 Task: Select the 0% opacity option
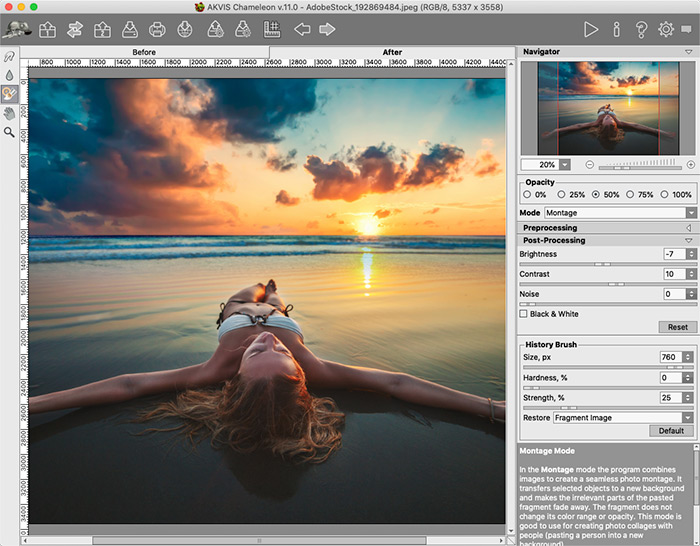point(527,195)
